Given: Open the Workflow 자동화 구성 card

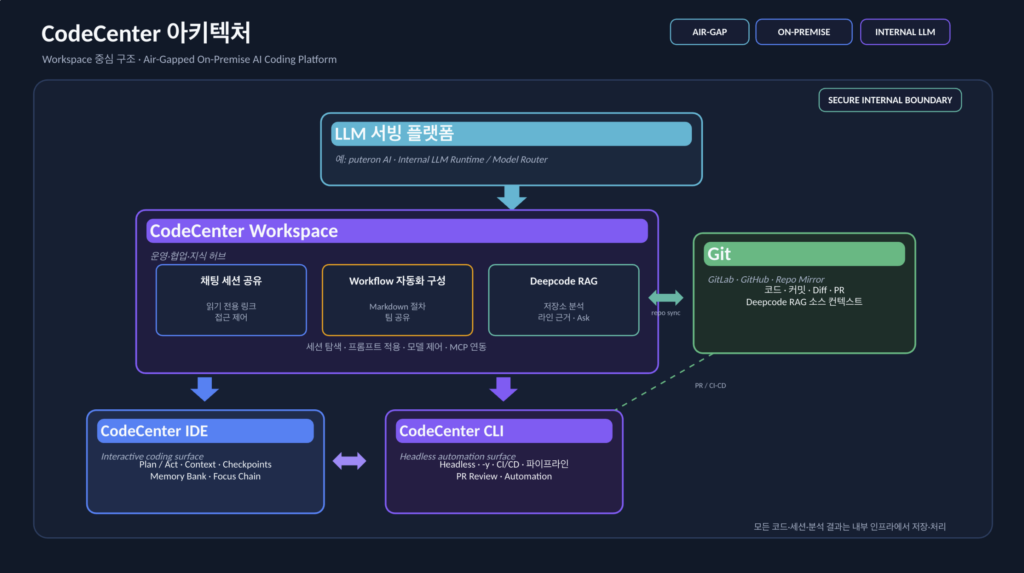Looking at the screenshot, I should tap(397, 299).
